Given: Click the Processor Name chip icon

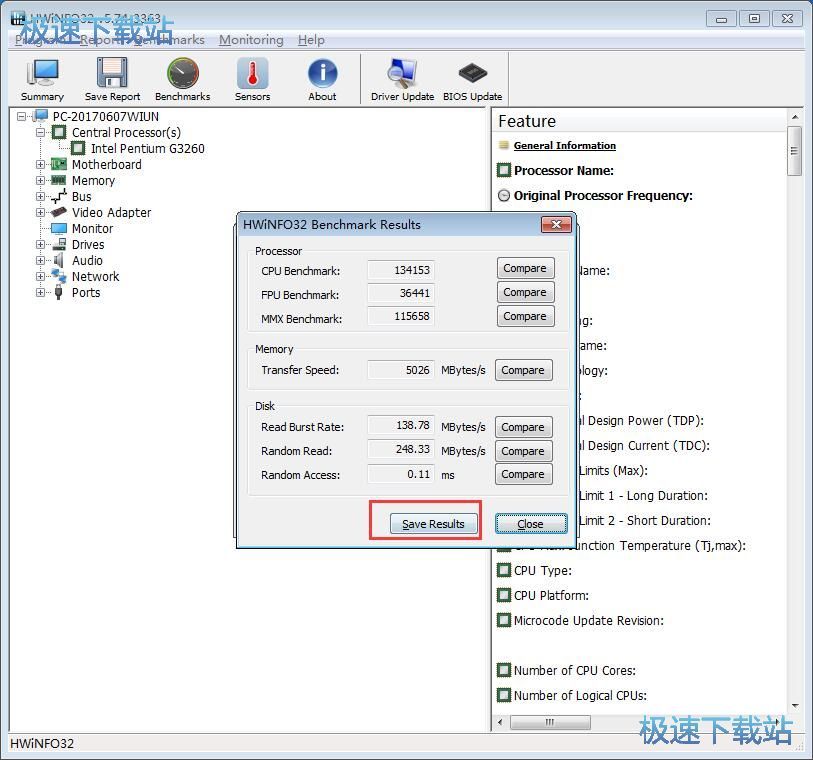Looking at the screenshot, I should coord(503,170).
